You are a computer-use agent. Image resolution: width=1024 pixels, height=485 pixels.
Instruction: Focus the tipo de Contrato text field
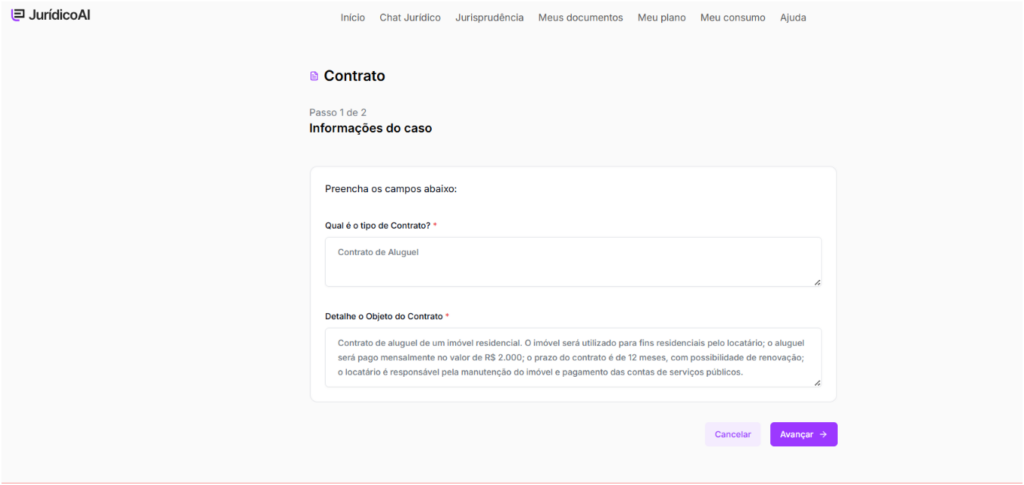(573, 262)
